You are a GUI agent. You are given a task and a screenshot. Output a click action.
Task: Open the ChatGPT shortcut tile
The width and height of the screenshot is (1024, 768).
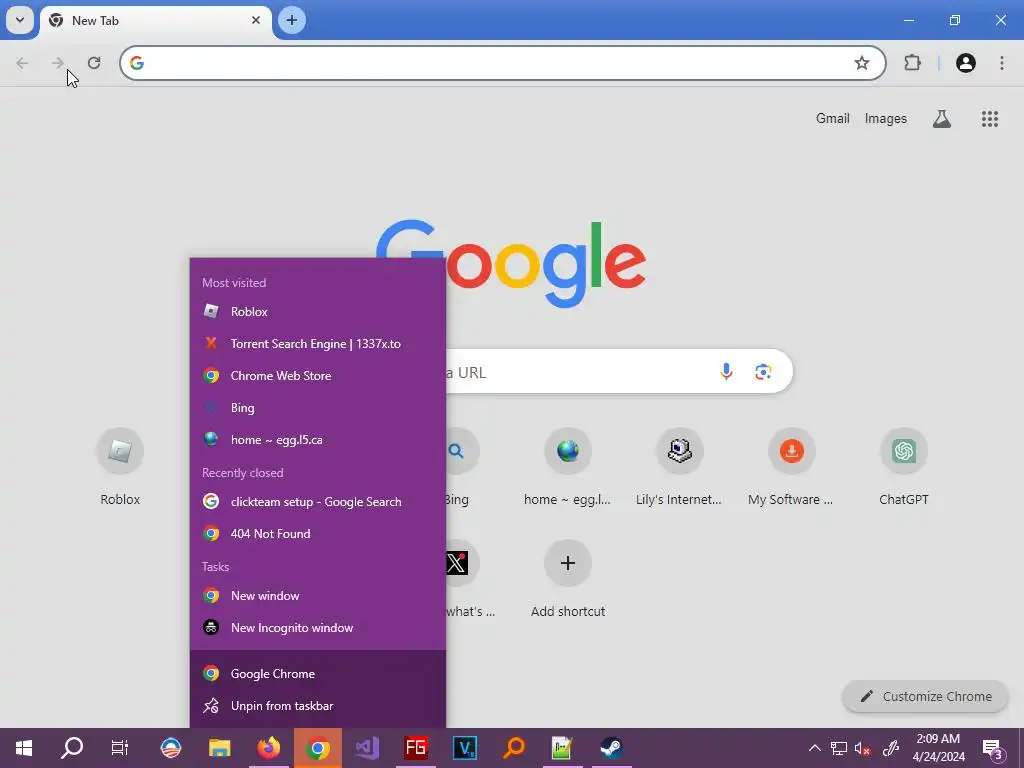coord(904,467)
